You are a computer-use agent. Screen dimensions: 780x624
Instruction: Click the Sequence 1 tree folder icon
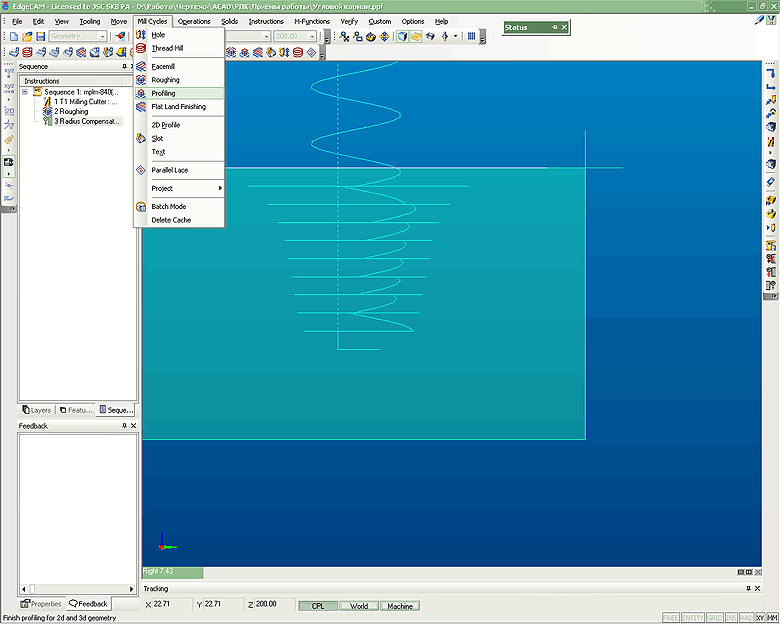coord(37,92)
